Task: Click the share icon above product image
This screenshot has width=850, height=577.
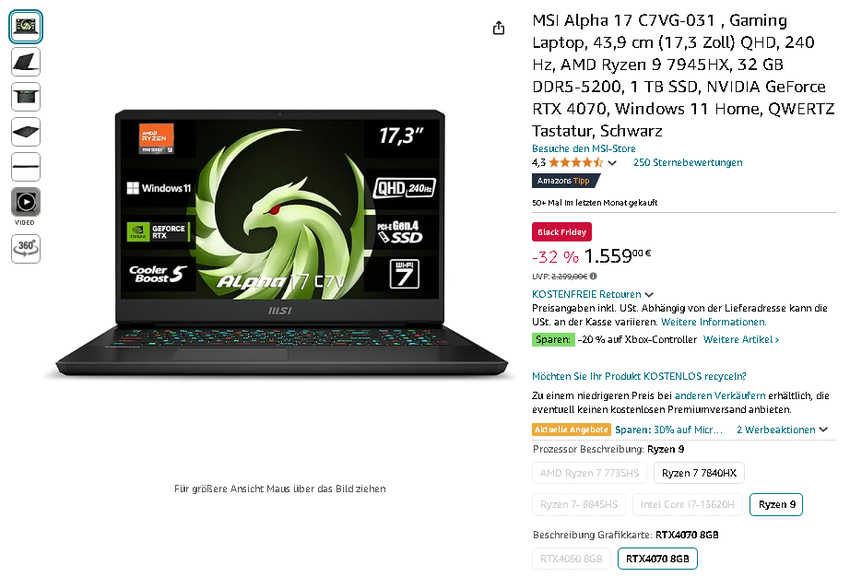Action: [498, 28]
